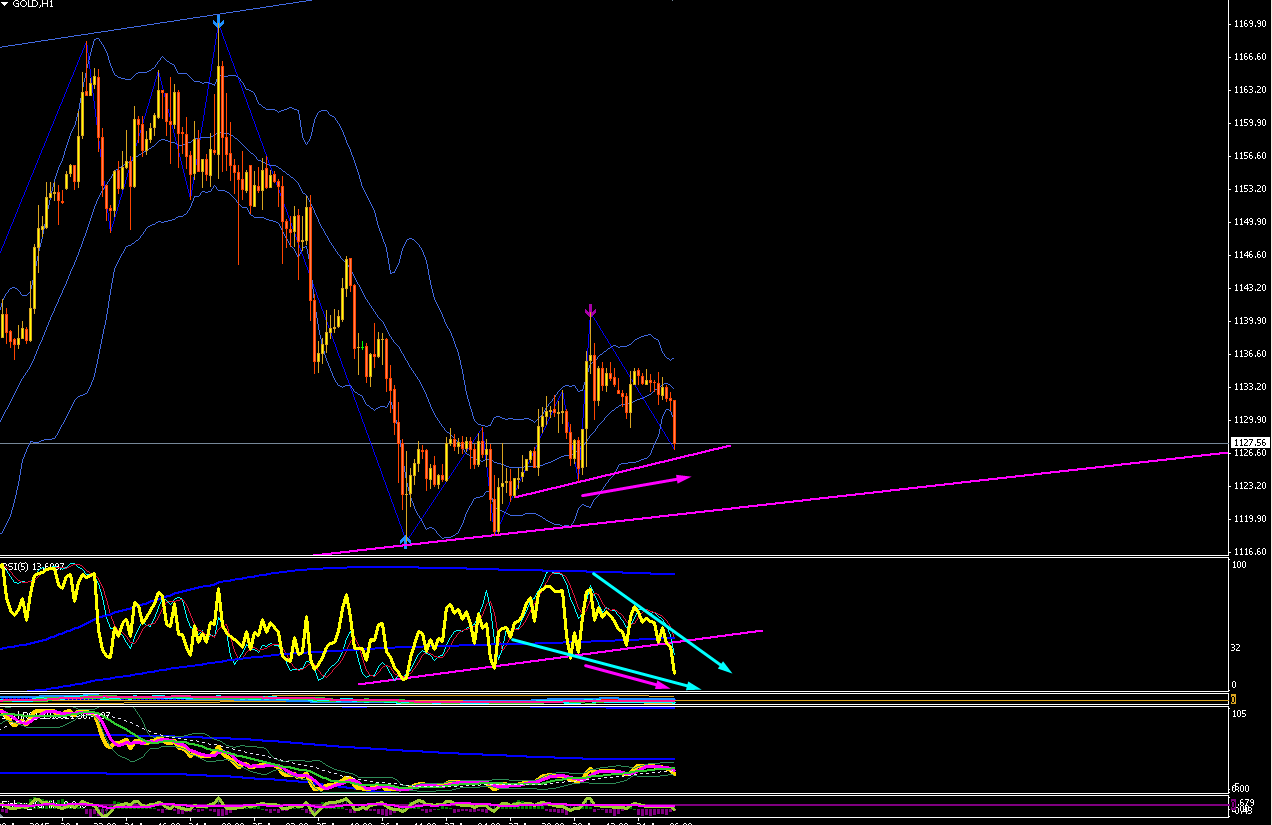
Task: Click the 1119.90 price scale label
Action: (x=1251, y=518)
